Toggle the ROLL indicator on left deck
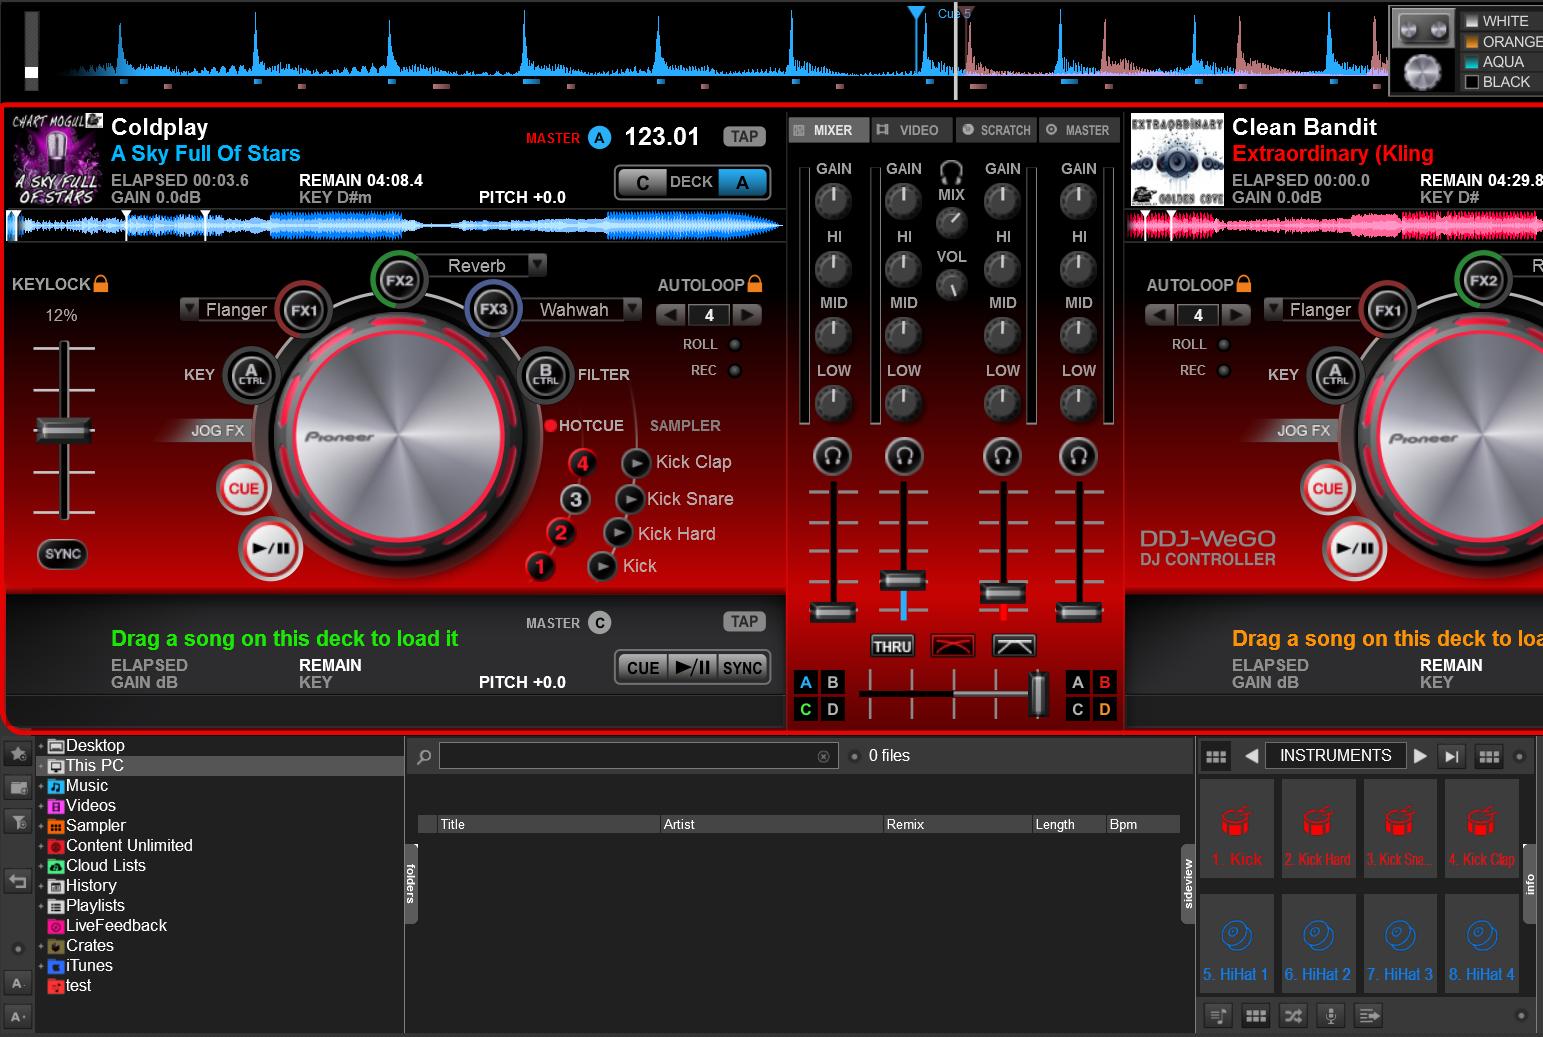 point(735,344)
